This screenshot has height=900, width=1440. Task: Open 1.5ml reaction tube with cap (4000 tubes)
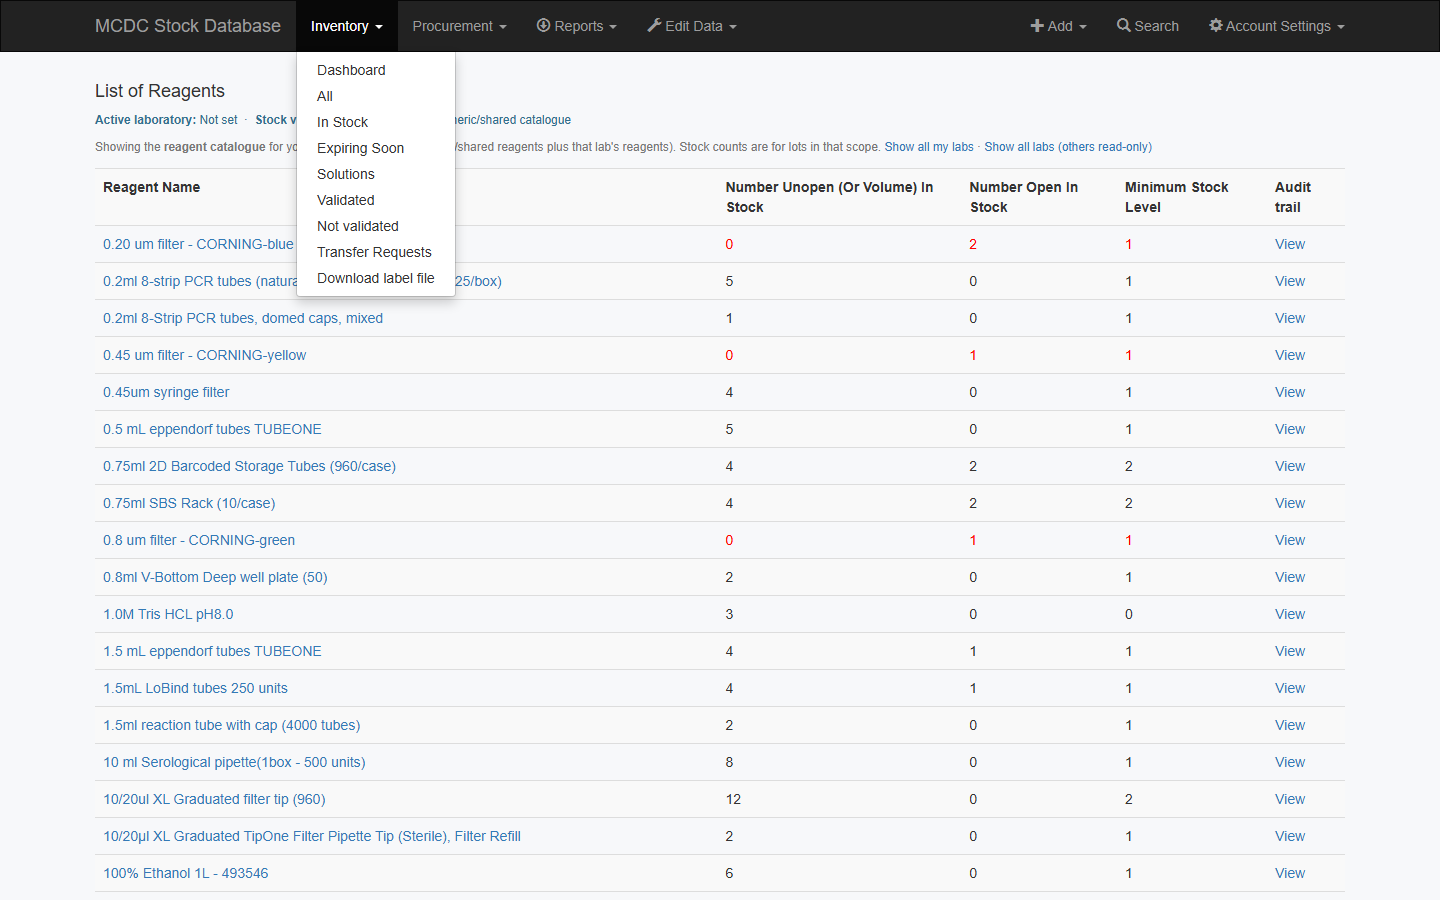point(232,725)
